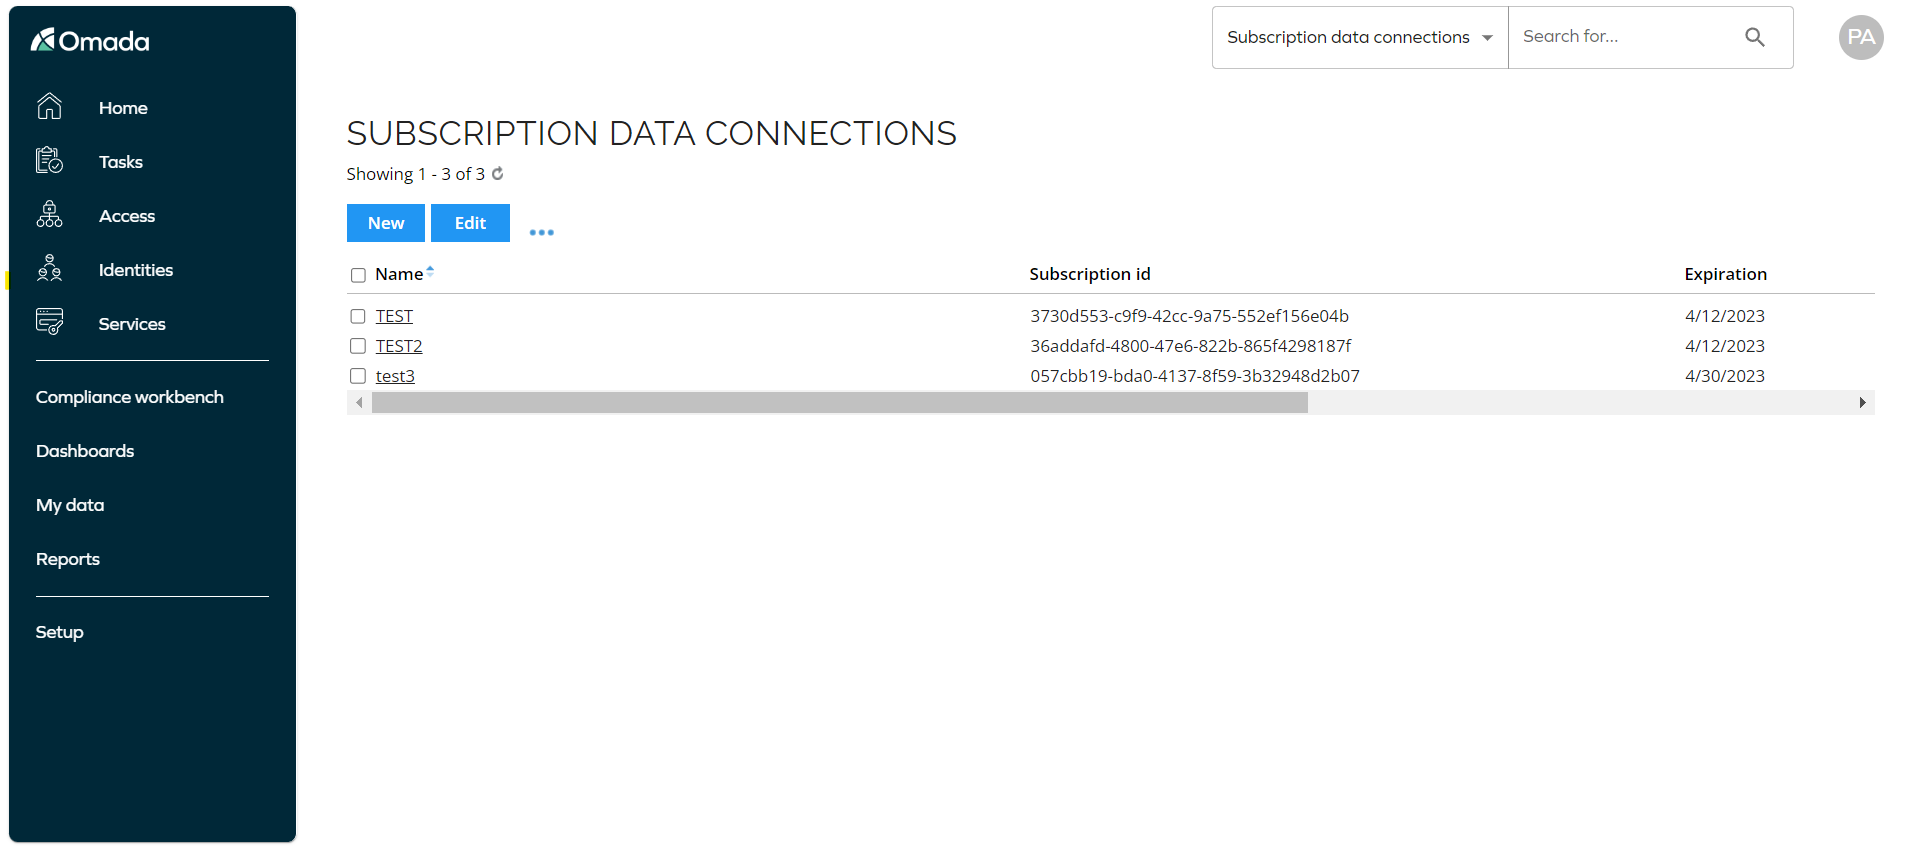Click the Services icon in sidebar
Screen dimensions: 1911x850
pyautogui.click(x=49, y=322)
